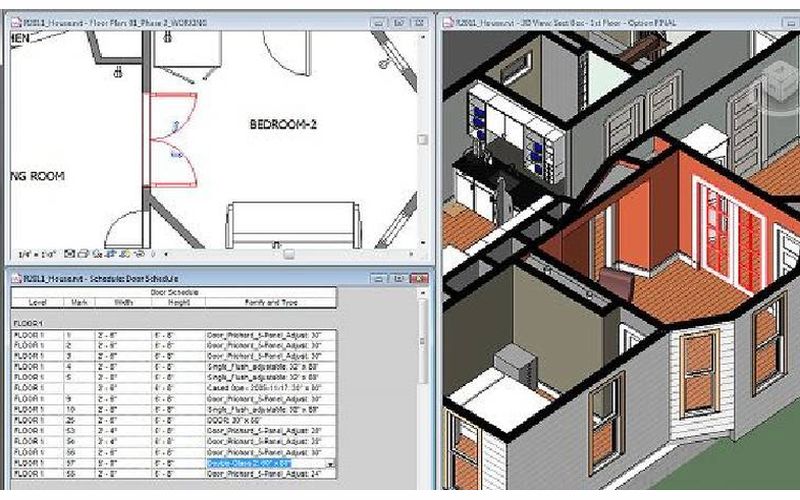Click the Door Schedule scroll-up arrow
The image size is (800, 500).
[x=422, y=293]
